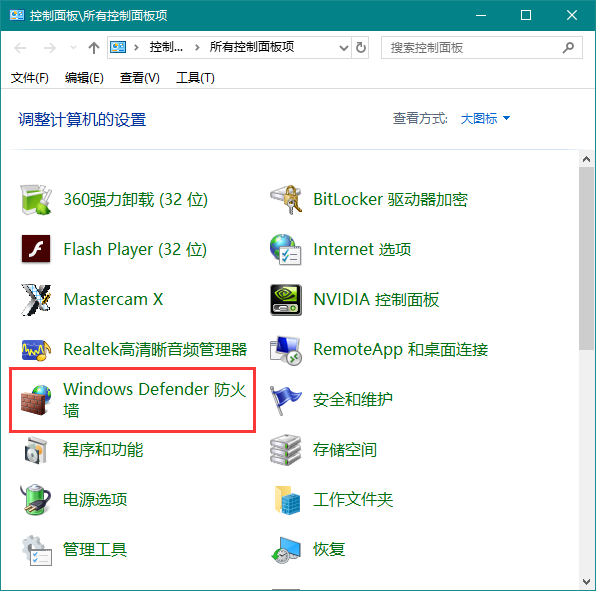Open the 查看(V) menu
The image size is (596, 591).
coord(139,78)
